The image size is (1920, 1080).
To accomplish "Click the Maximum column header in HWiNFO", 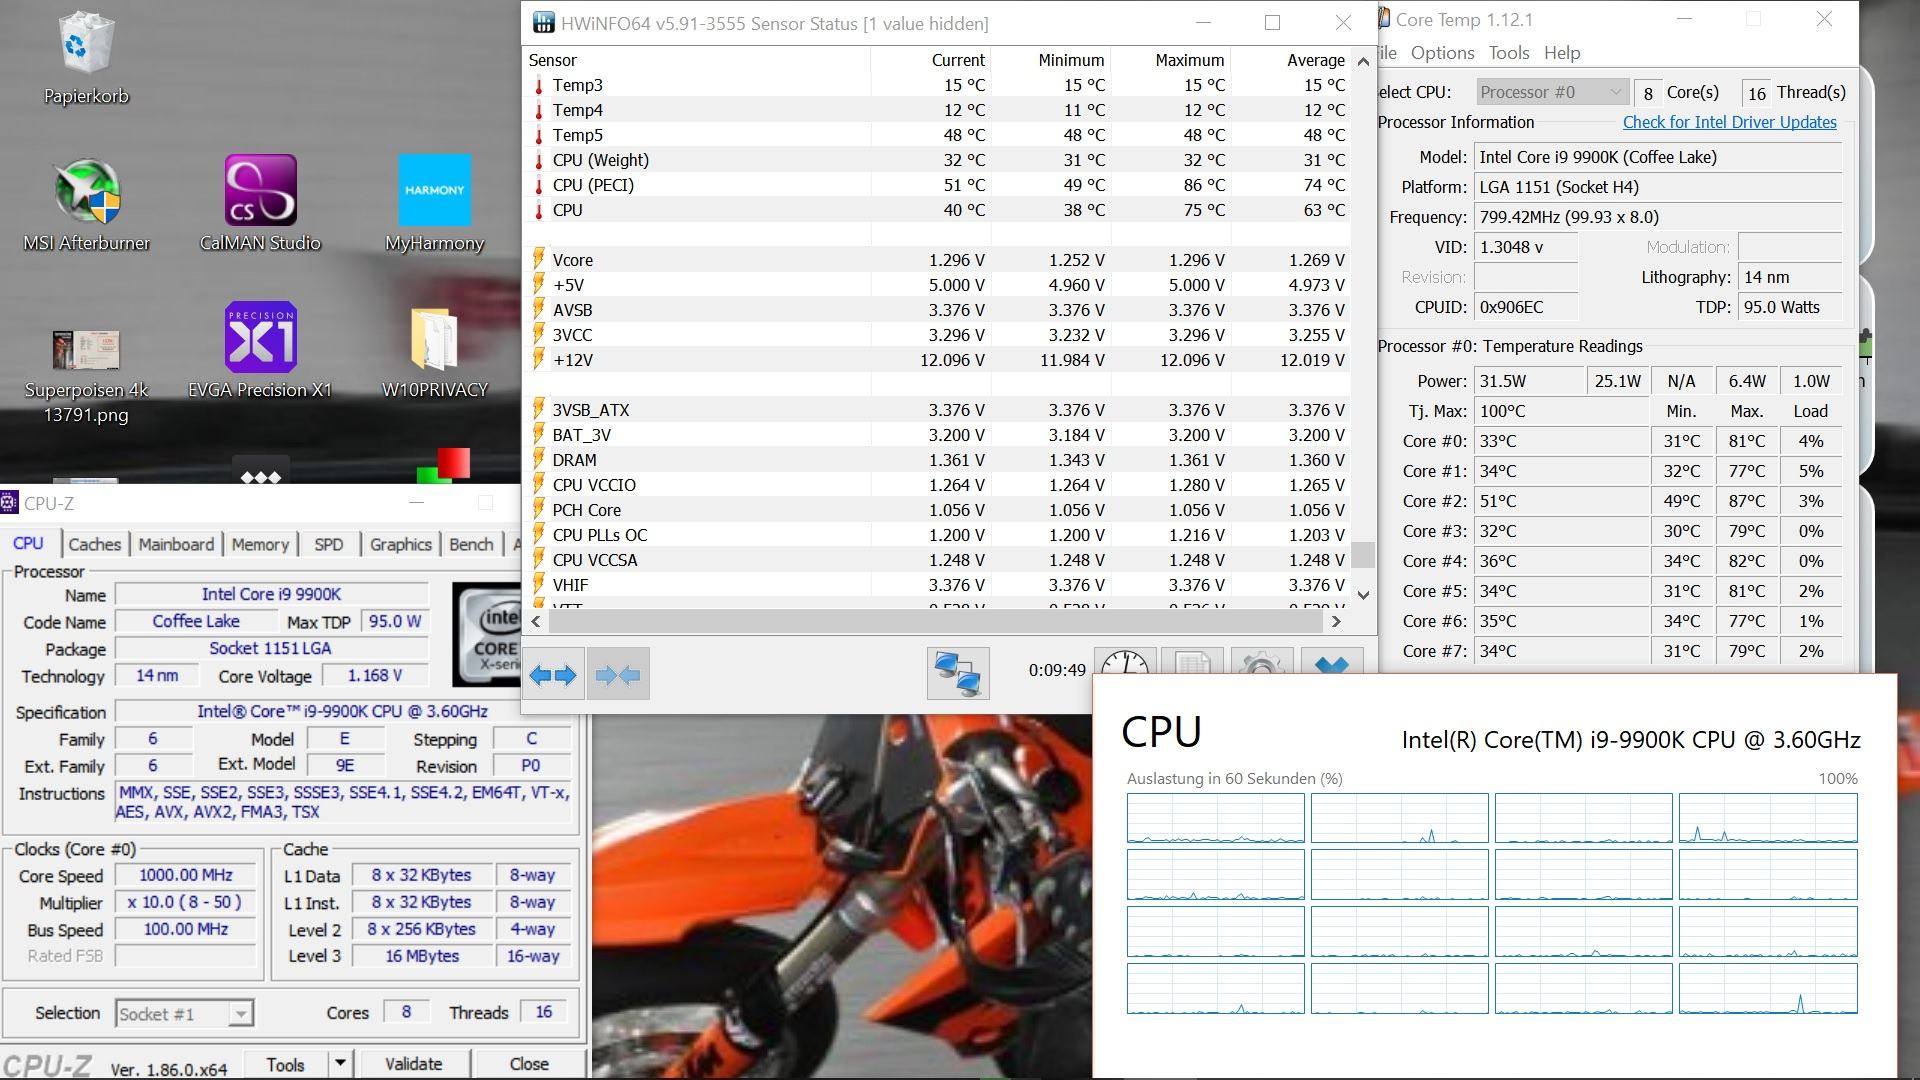I will pyautogui.click(x=1170, y=60).
